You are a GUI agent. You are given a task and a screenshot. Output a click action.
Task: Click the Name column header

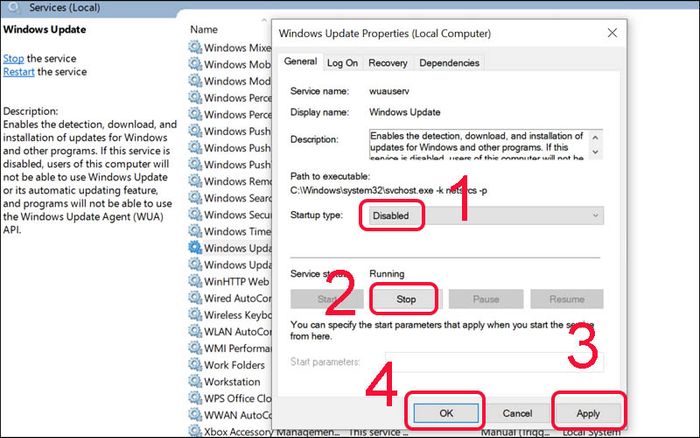point(204,29)
